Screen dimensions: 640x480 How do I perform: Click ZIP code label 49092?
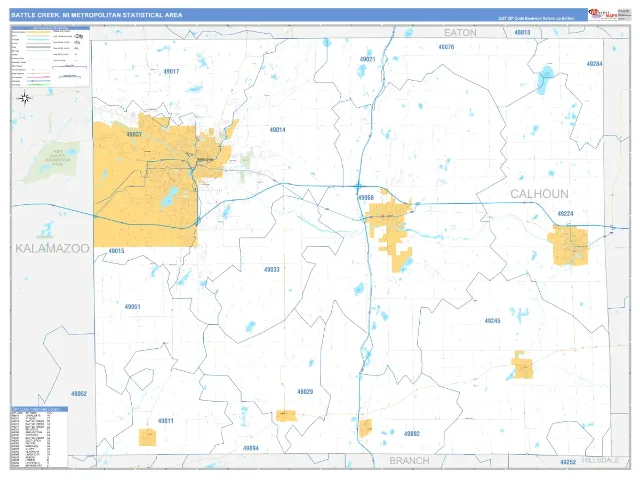tap(412, 434)
